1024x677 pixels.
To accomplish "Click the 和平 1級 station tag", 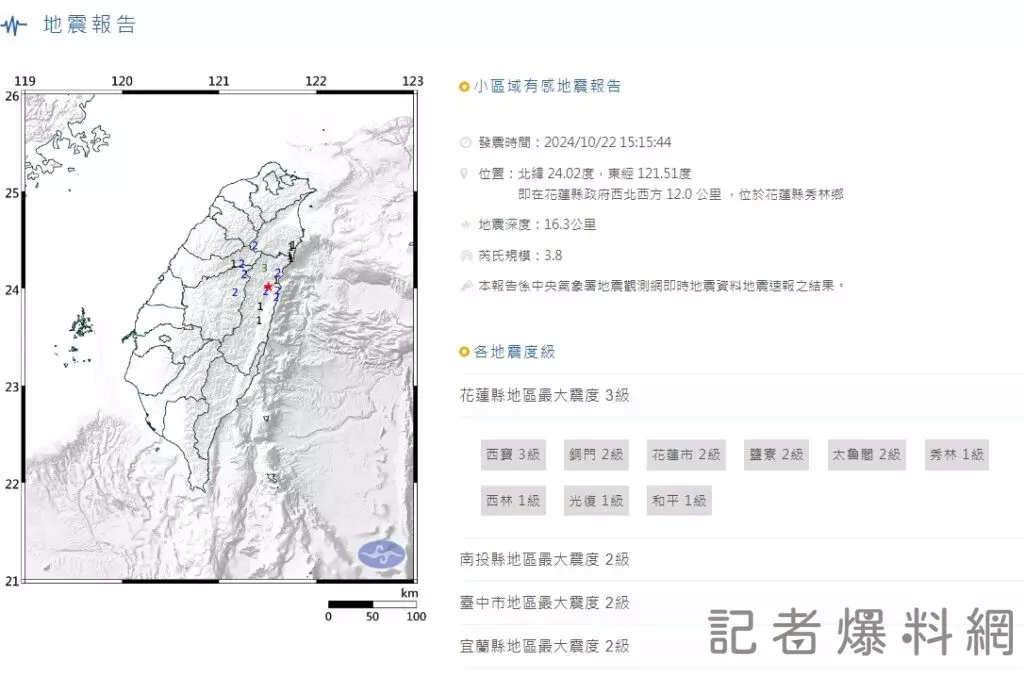I will [x=678, y=500].
